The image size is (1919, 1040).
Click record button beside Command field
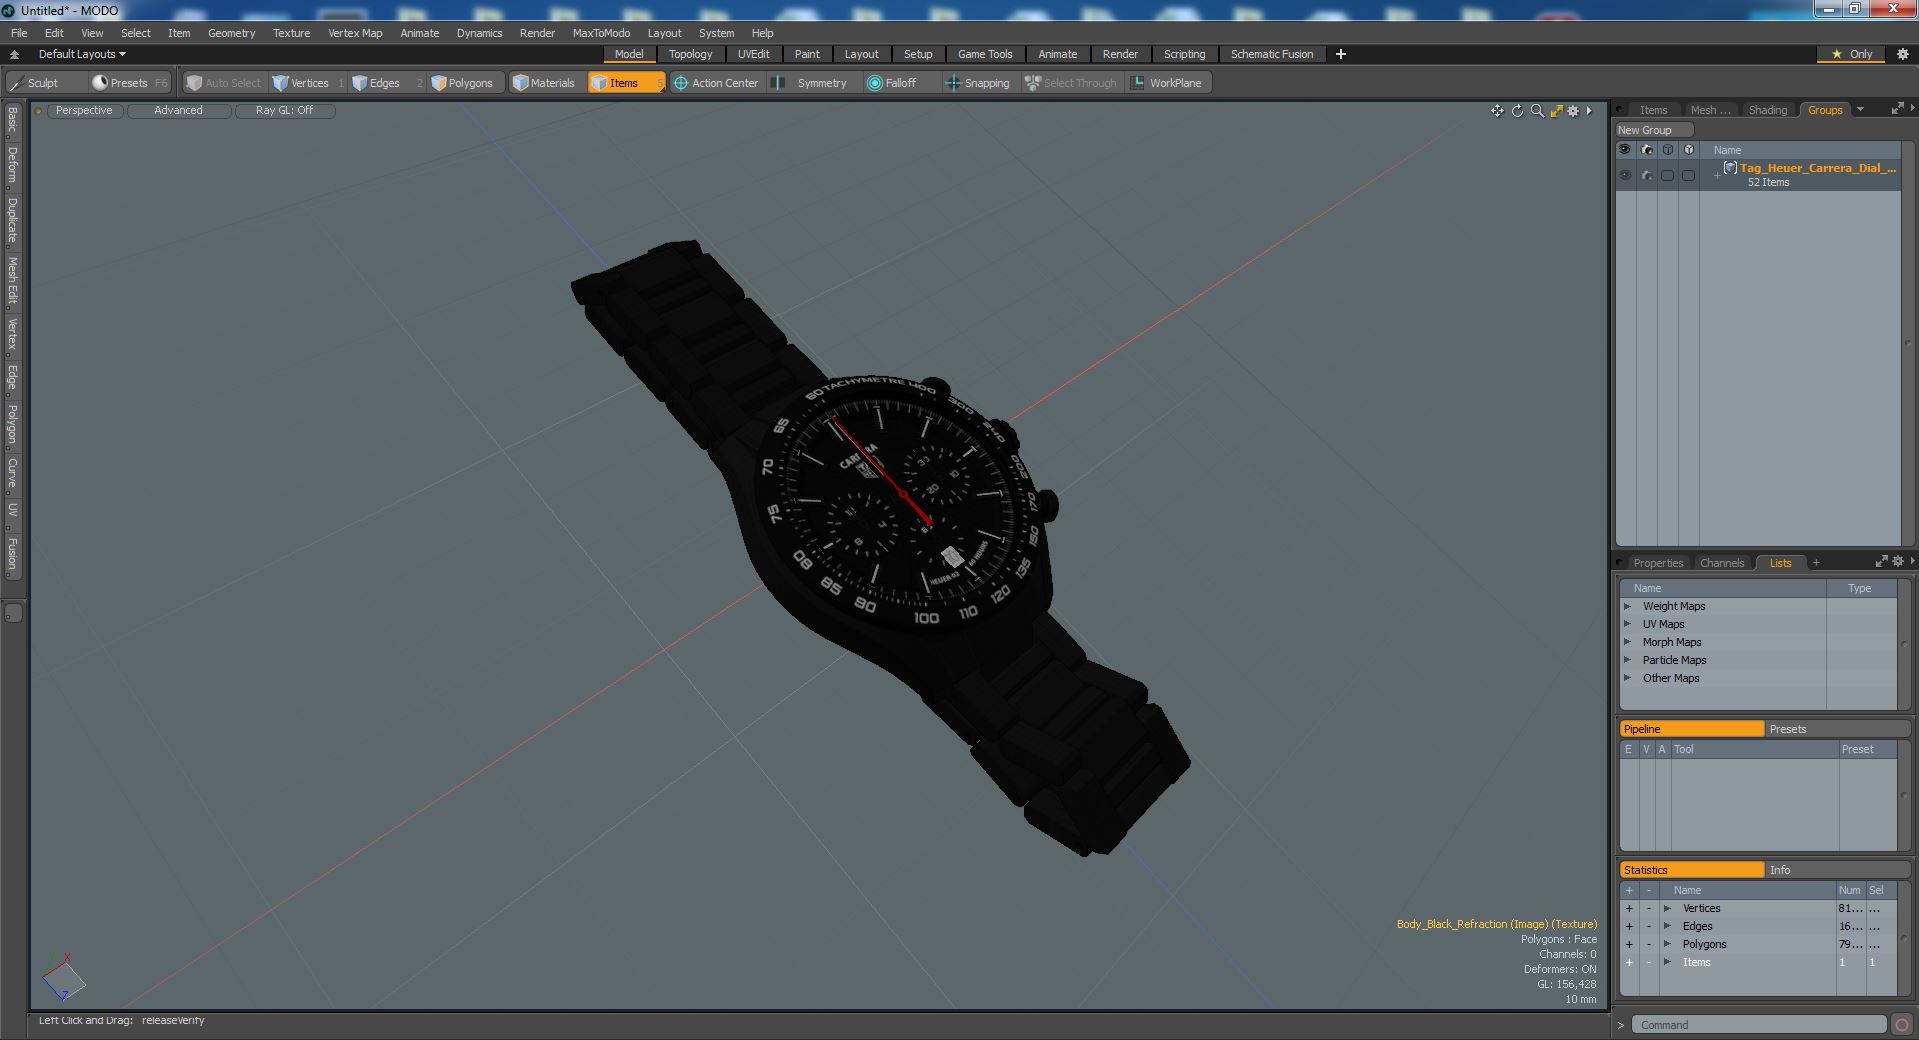(x=1901, y=1025)
